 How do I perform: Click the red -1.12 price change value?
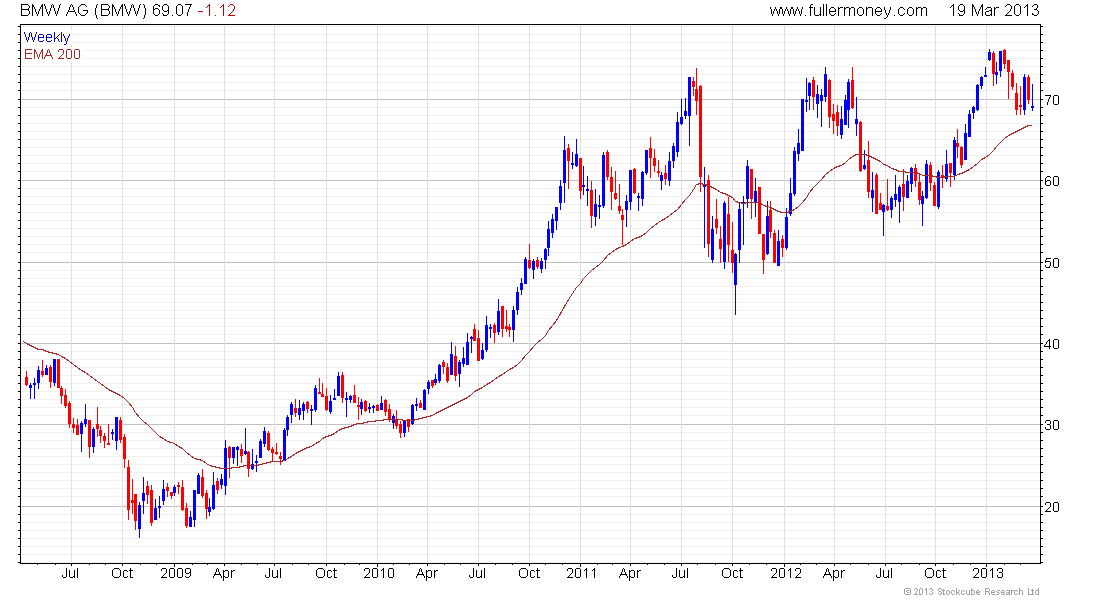click(216, 11)
